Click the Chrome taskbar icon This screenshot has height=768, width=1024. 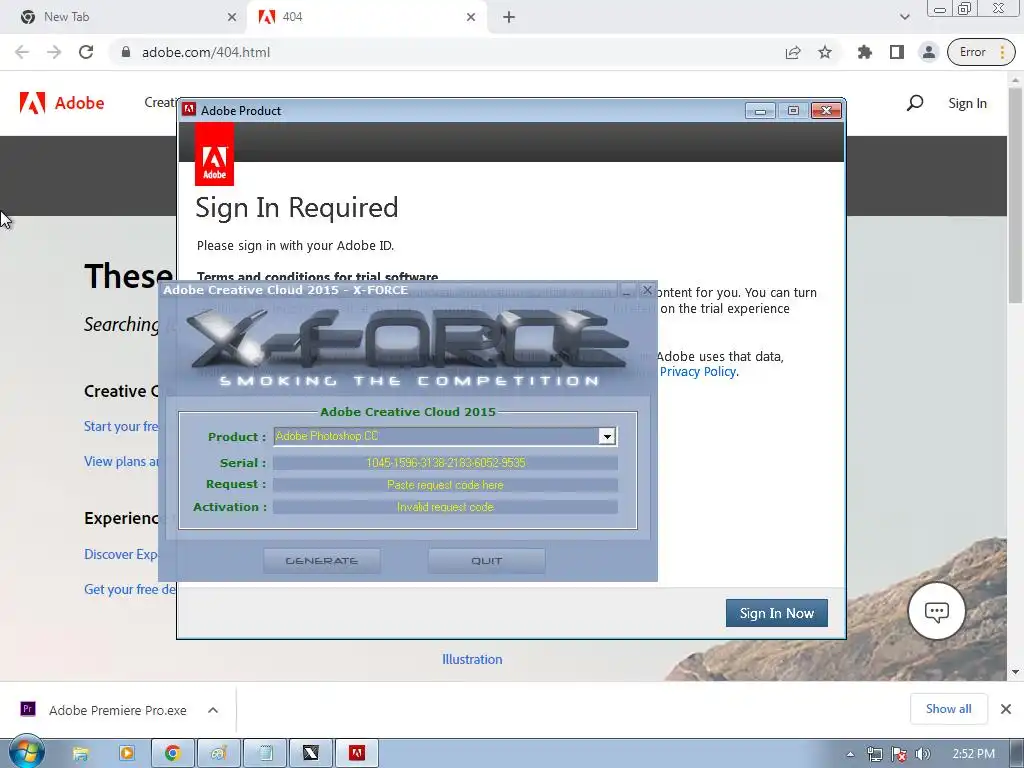click(x=172, y=754)
